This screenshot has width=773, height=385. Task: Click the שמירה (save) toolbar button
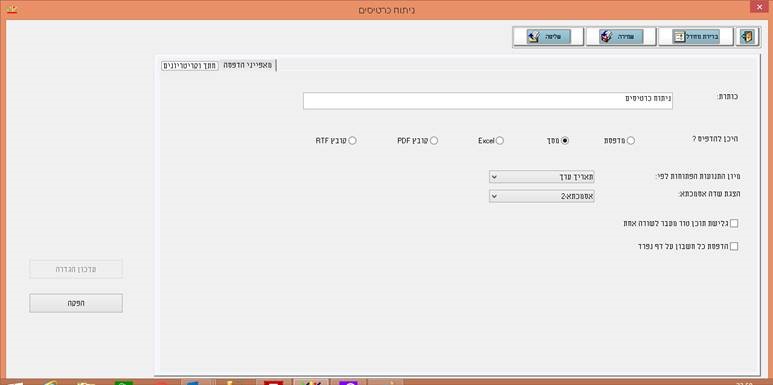(621, 37)
